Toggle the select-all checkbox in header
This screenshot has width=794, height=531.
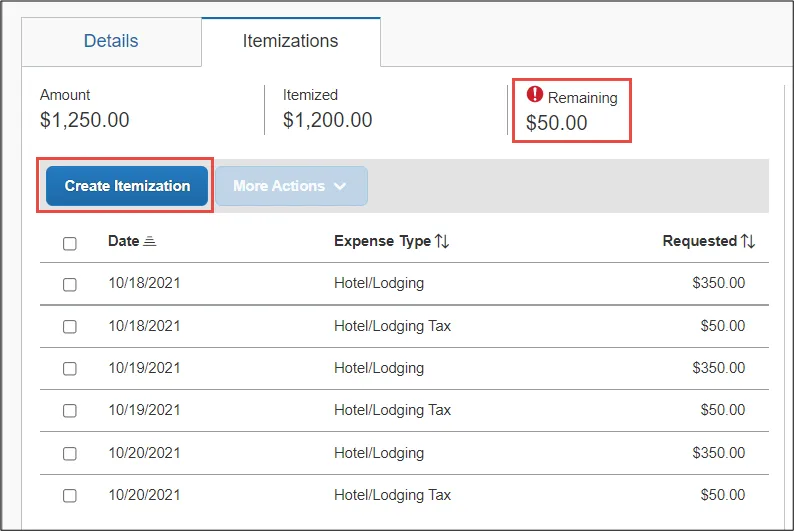pos(70,243)
